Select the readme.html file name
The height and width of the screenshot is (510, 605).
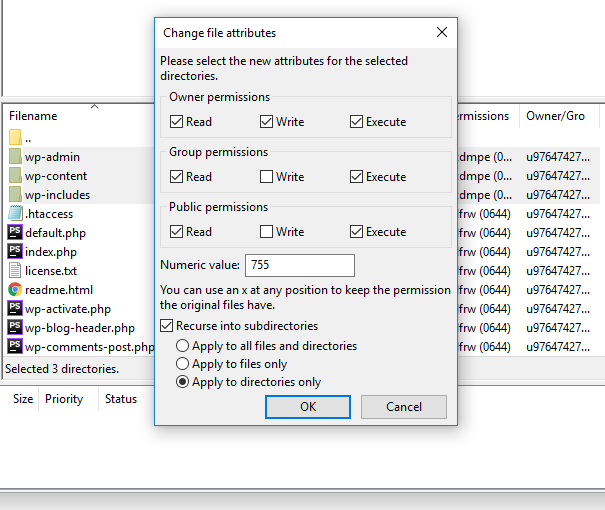59,289
